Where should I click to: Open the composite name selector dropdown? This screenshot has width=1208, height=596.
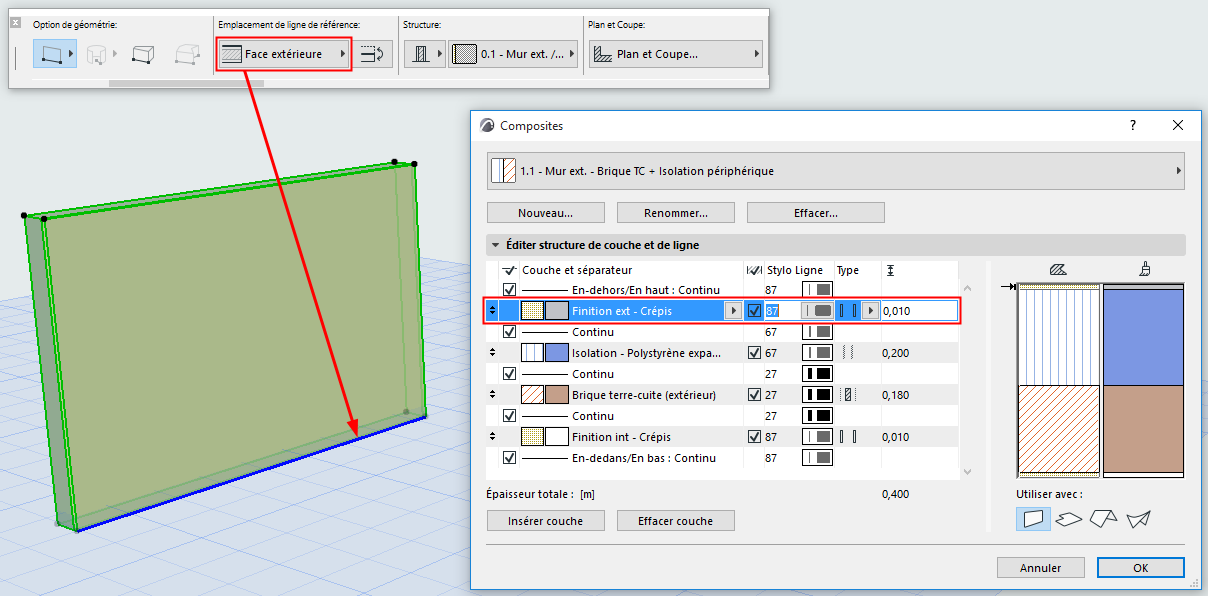point(836,171)
